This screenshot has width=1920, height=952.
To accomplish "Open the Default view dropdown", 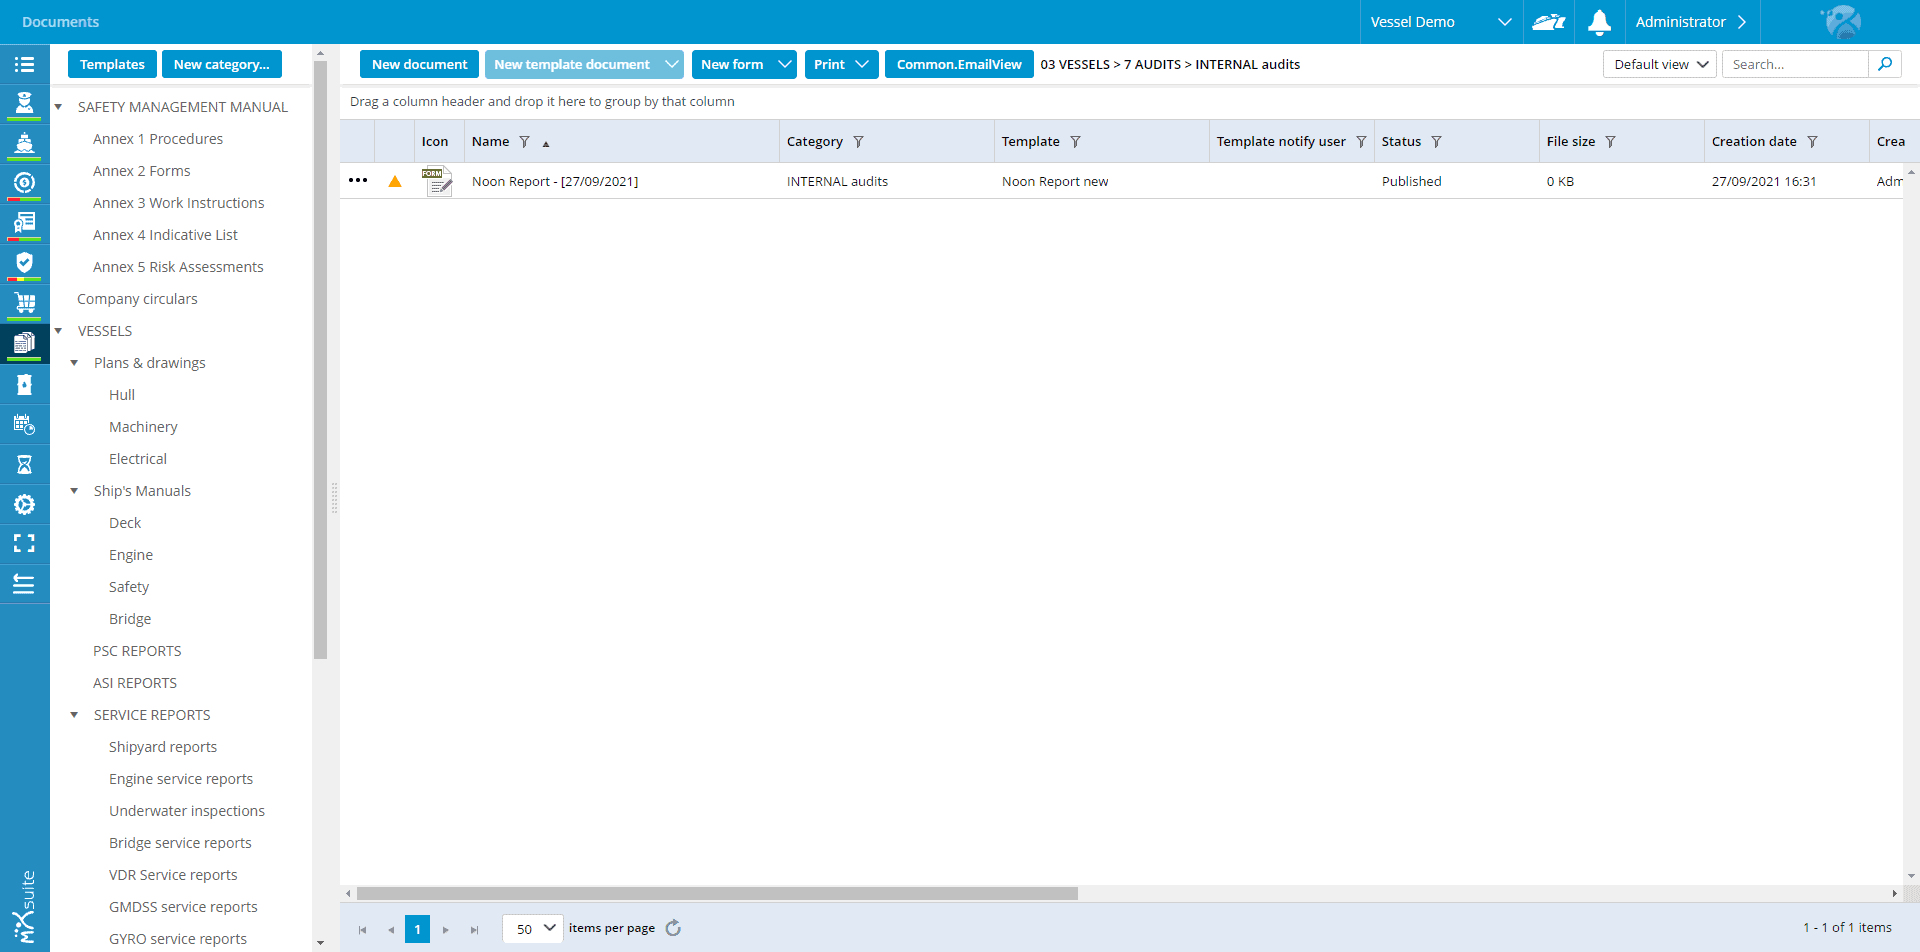I will [1659, 64].
